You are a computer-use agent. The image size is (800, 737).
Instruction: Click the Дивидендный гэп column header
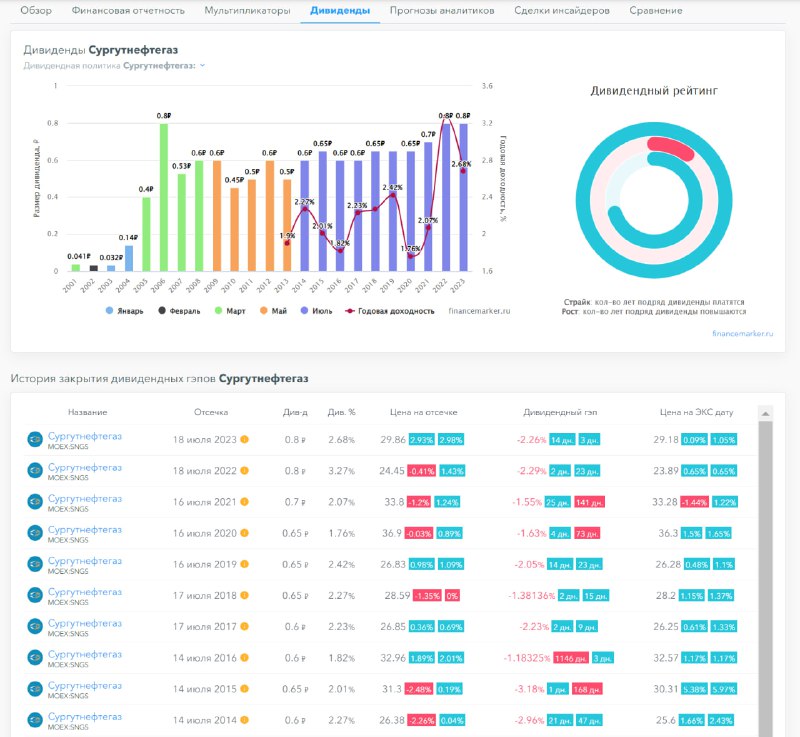[560, 412]
